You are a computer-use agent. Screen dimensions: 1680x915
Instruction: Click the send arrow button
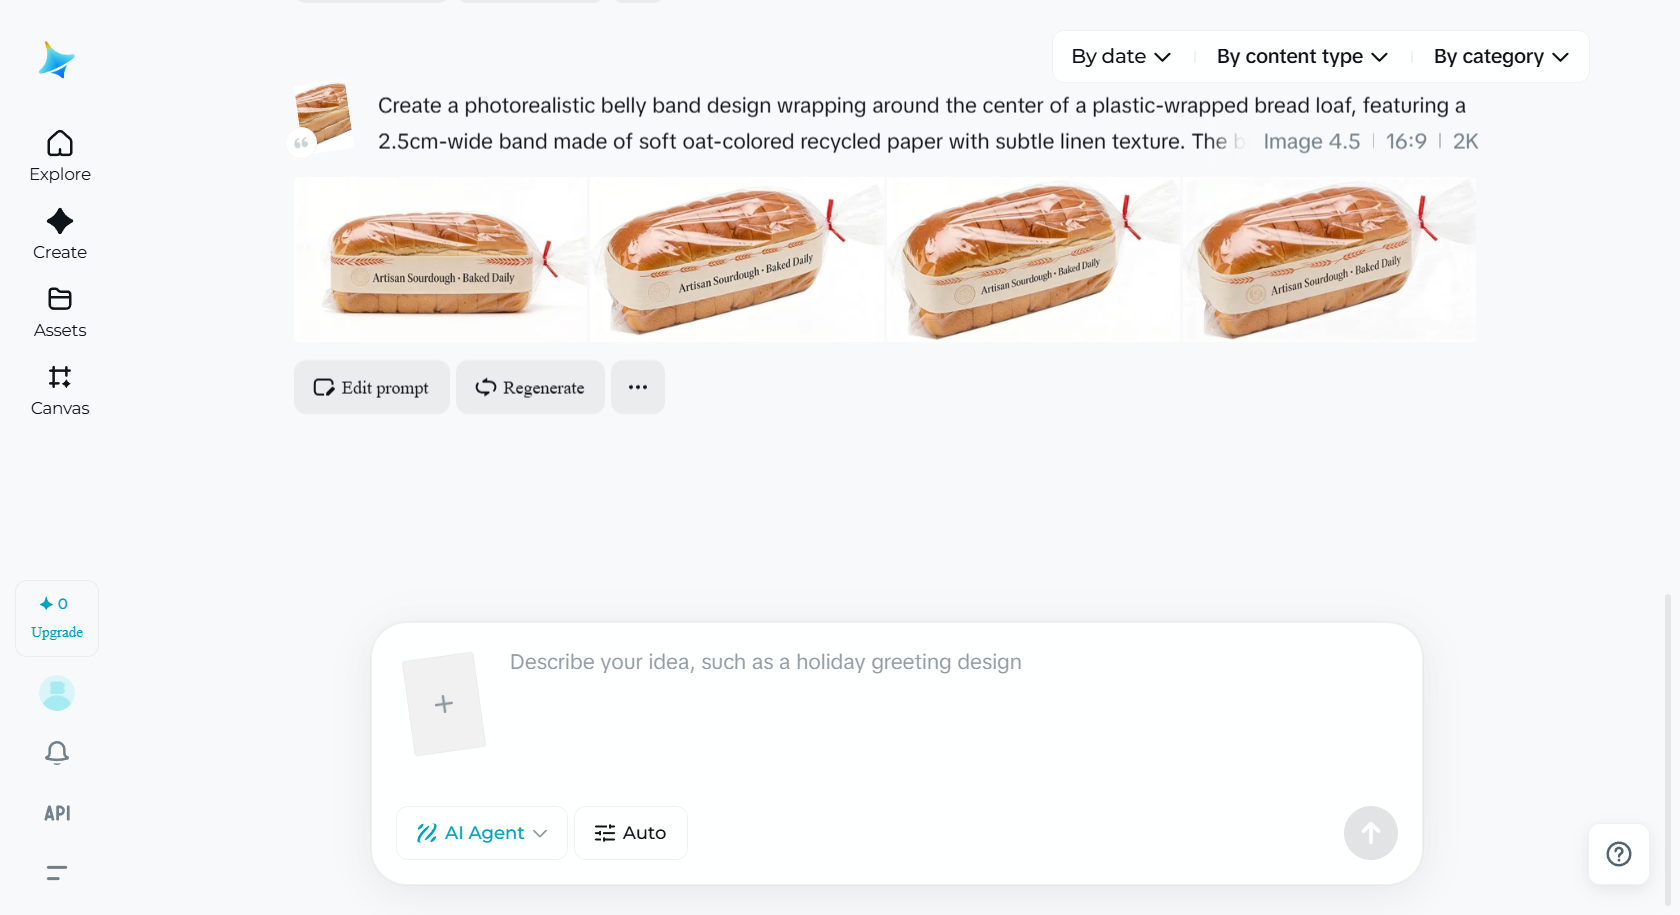1370,833
